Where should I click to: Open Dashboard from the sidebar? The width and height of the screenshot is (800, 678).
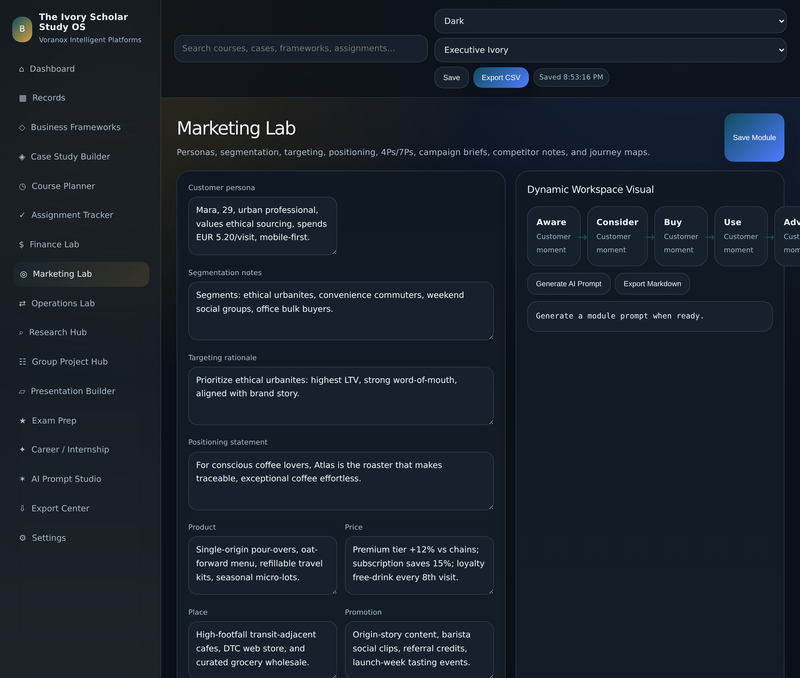[81, 69]
